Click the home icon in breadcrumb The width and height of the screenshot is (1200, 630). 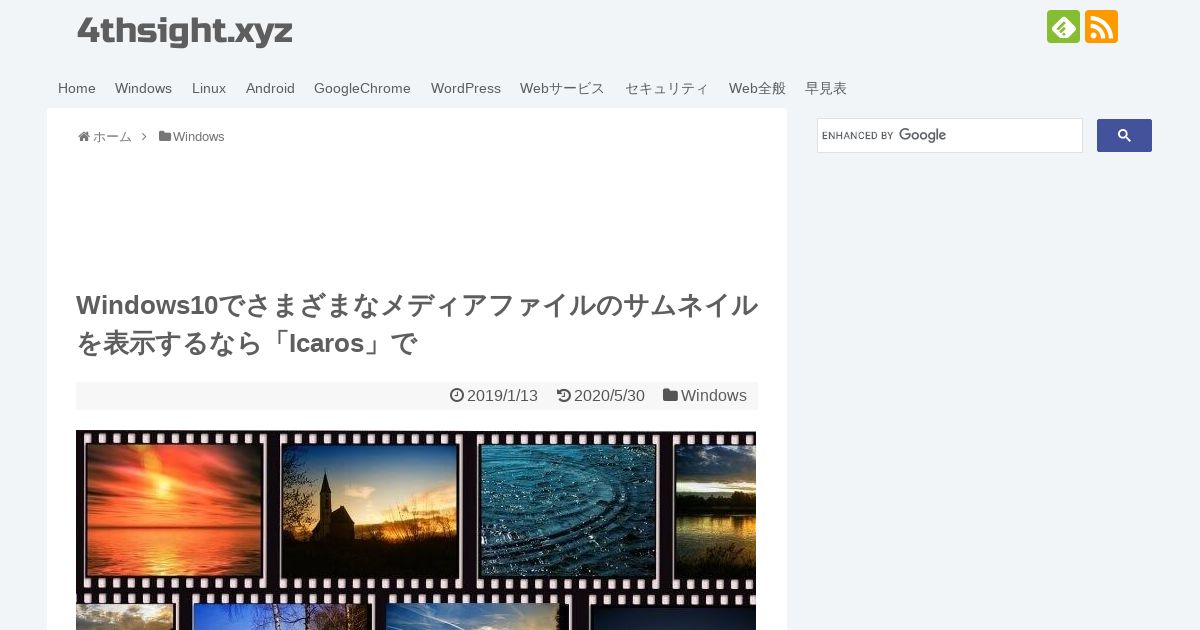coord(83,137)
